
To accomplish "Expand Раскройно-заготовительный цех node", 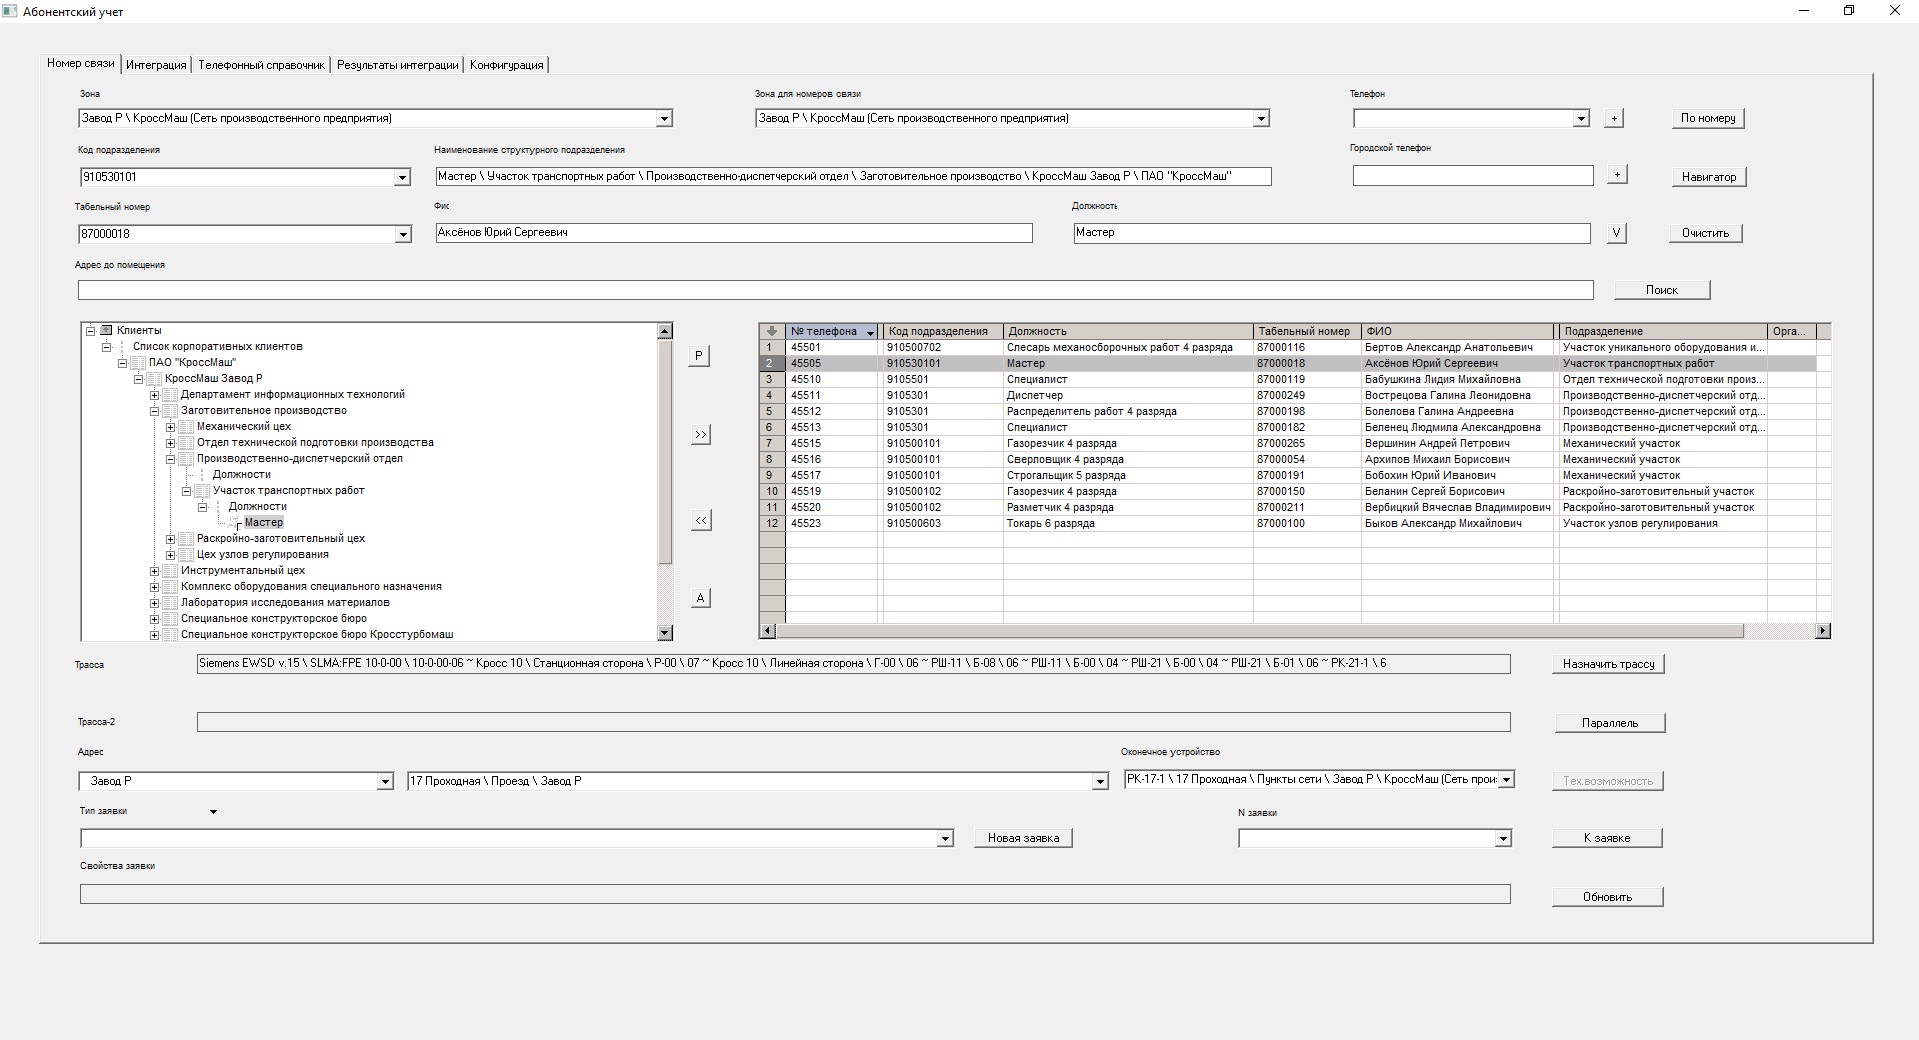I will tap(171, 539).
